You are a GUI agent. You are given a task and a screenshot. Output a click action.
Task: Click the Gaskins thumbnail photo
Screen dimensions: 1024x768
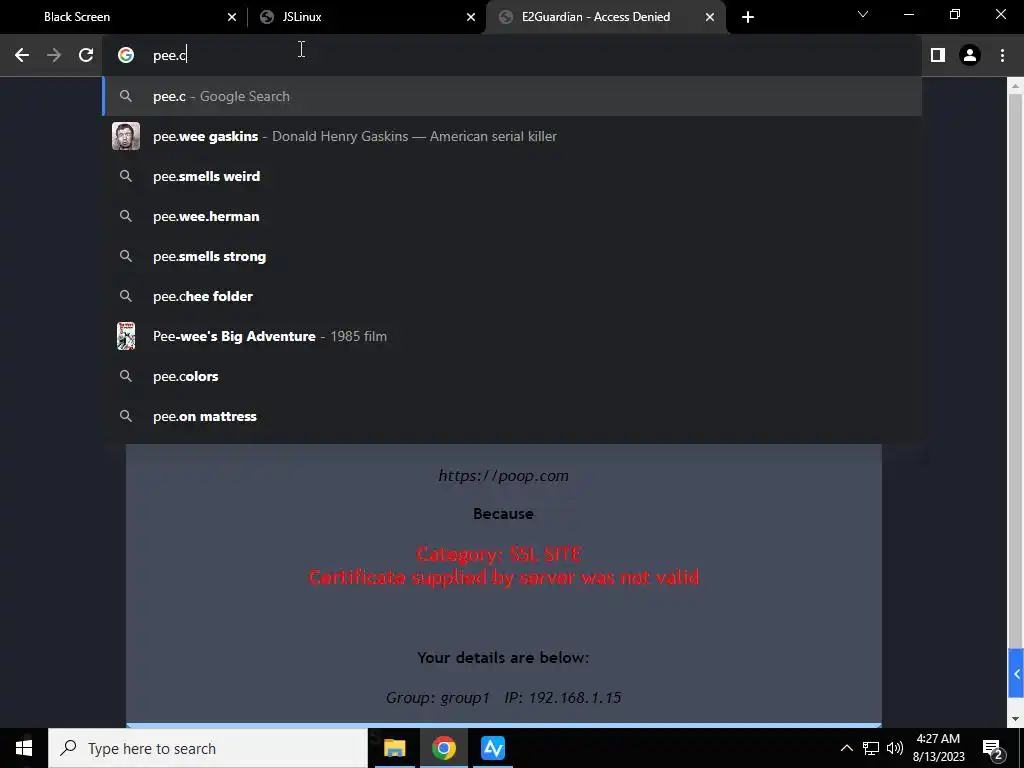(126, 136)
